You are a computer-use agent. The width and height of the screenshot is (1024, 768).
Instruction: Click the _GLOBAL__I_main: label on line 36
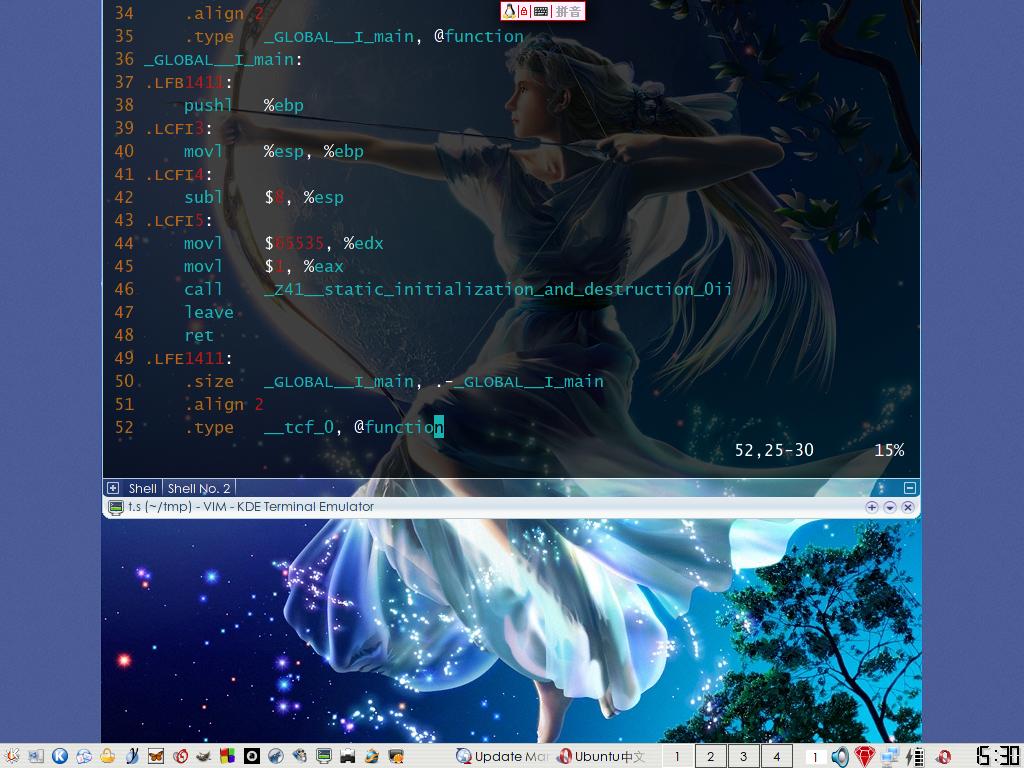(x=223, y=59)
